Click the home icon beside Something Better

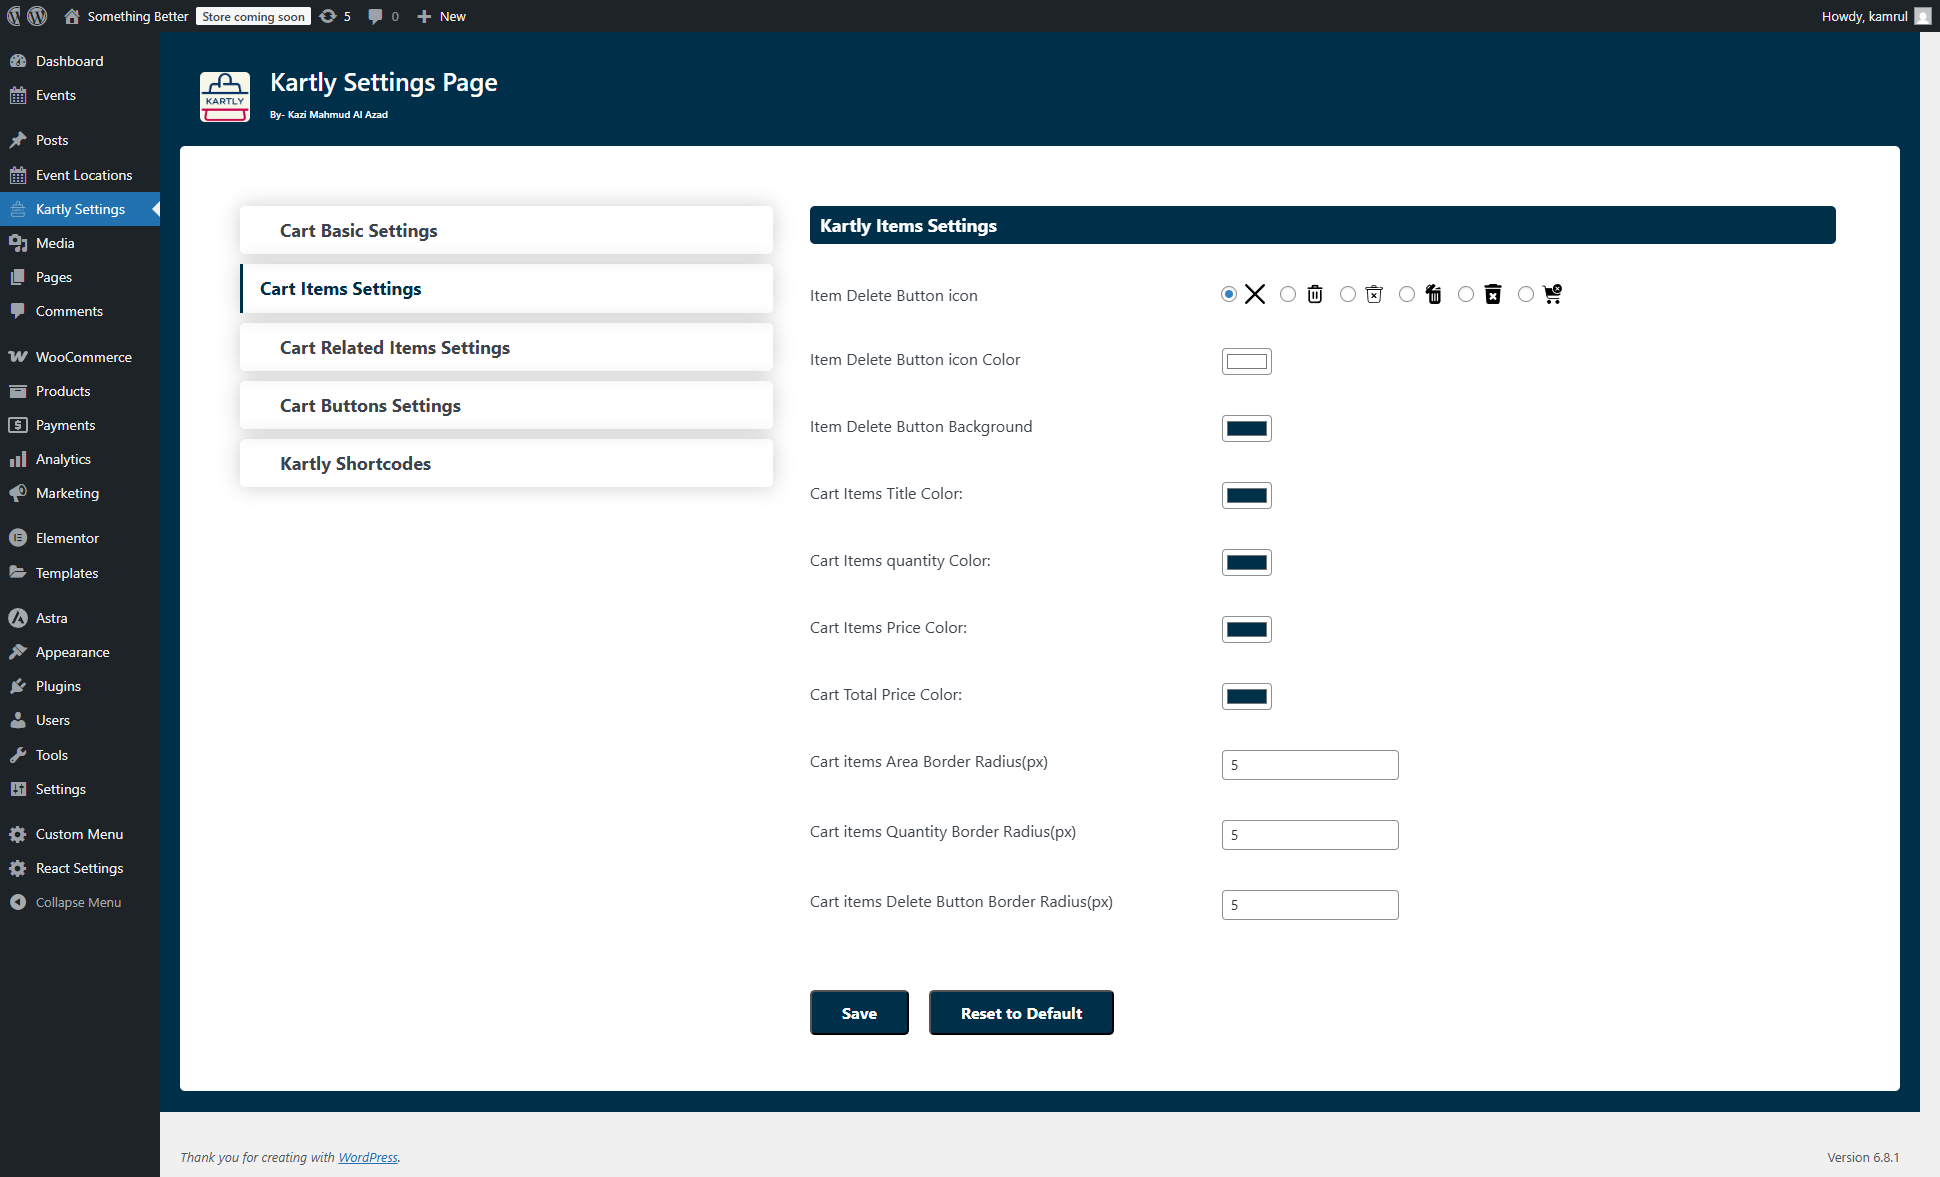click(x=72, y=16)
